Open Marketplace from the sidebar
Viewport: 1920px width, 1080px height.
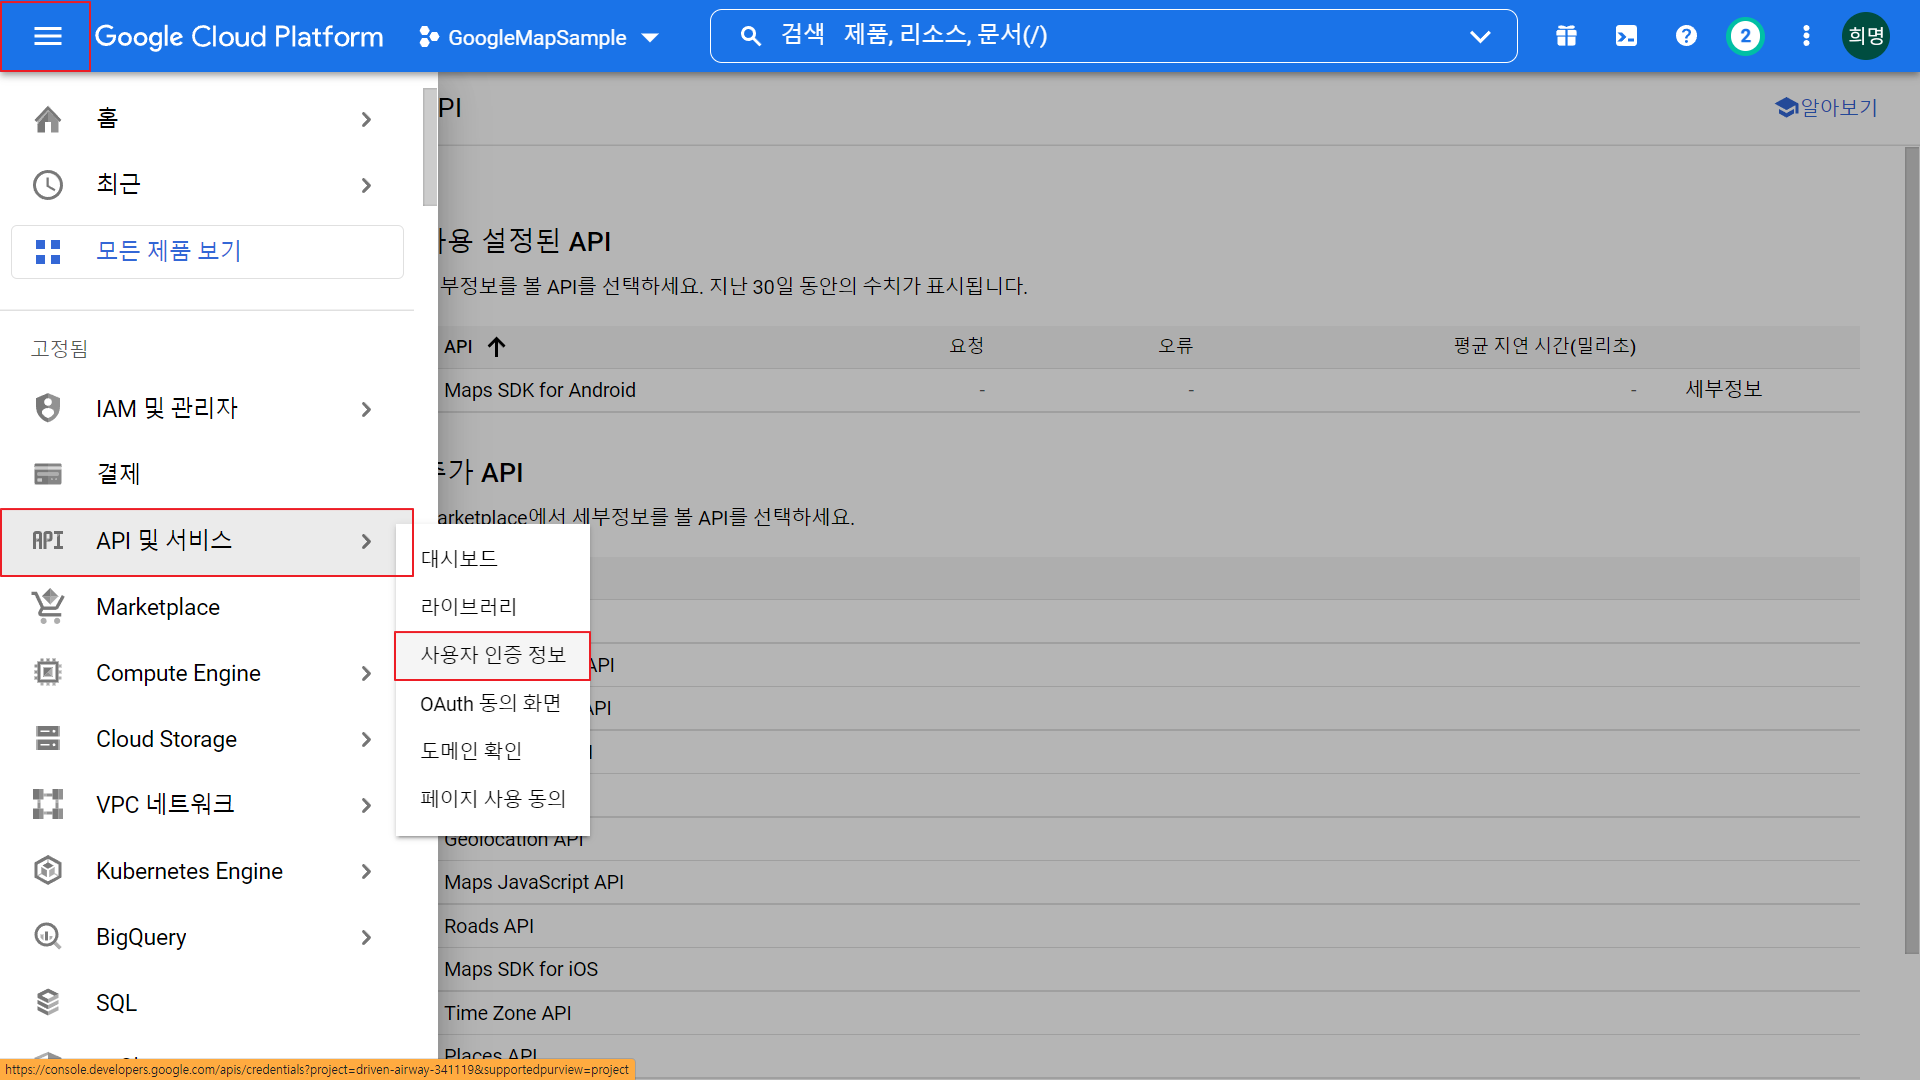(x=158, y=607)
